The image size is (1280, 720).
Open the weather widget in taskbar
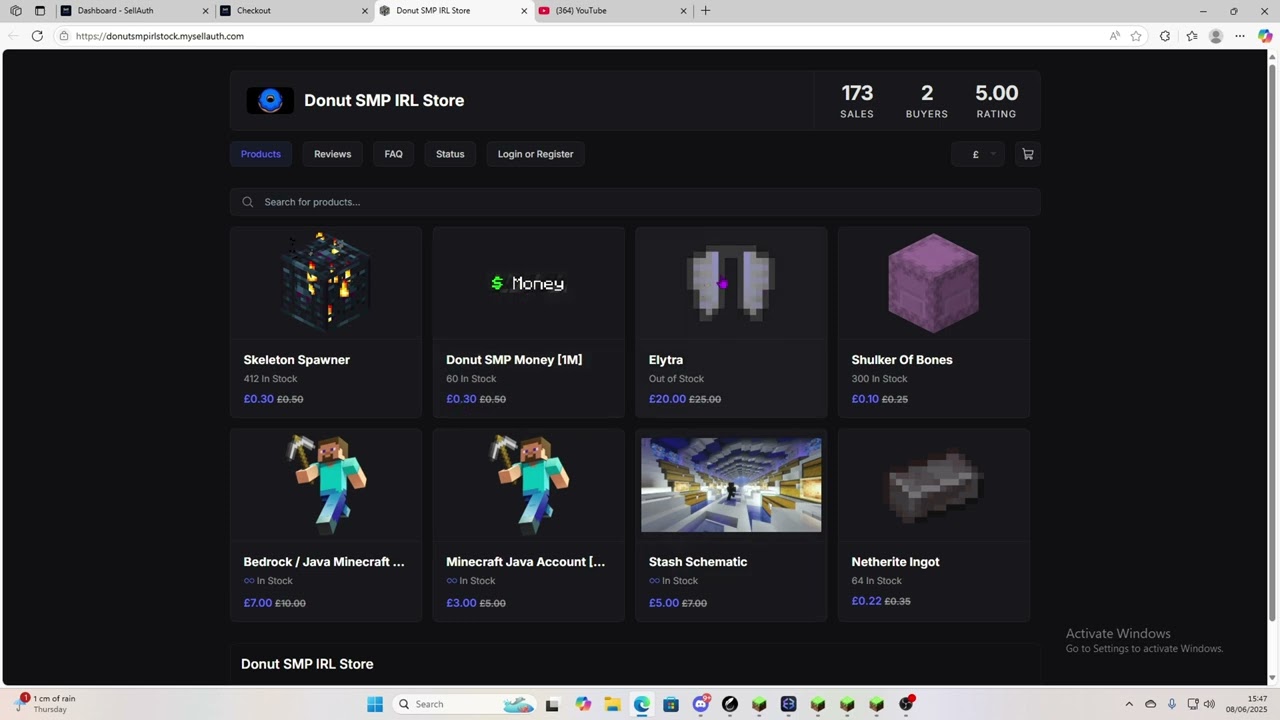point(46,704)
